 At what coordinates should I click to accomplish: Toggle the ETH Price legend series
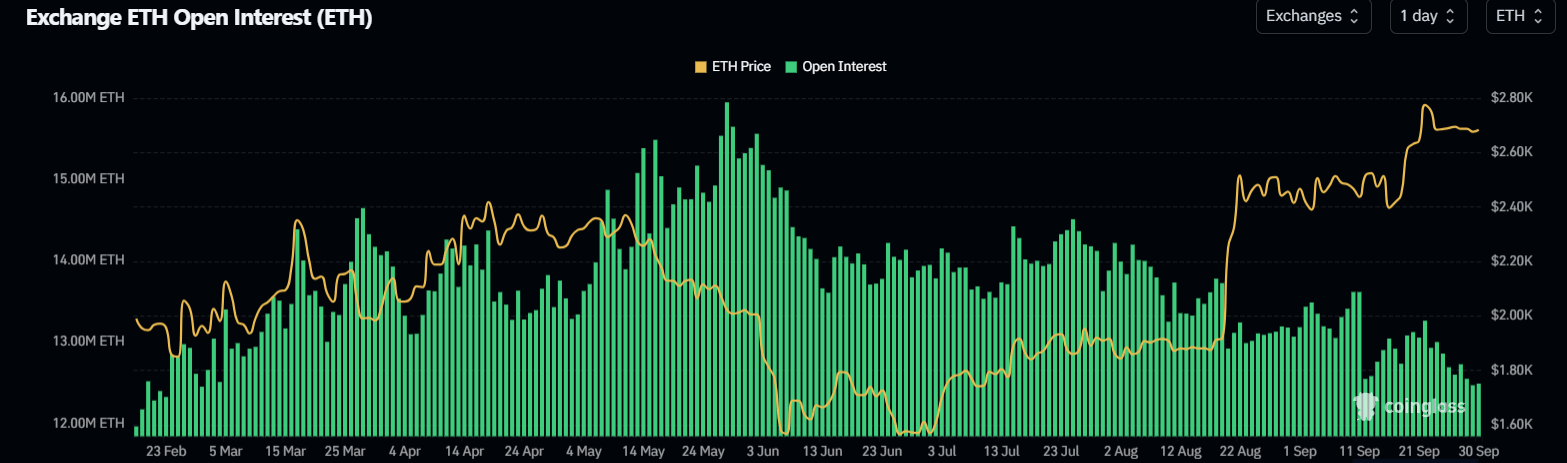732,66
